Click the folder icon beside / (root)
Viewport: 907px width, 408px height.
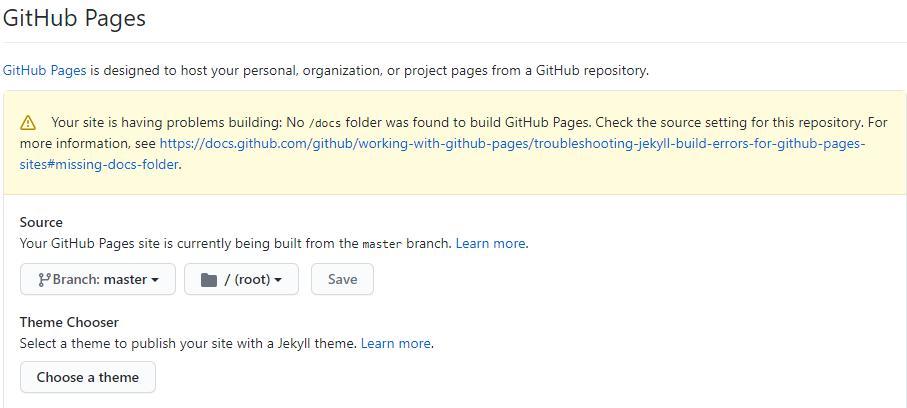point(209,280)
